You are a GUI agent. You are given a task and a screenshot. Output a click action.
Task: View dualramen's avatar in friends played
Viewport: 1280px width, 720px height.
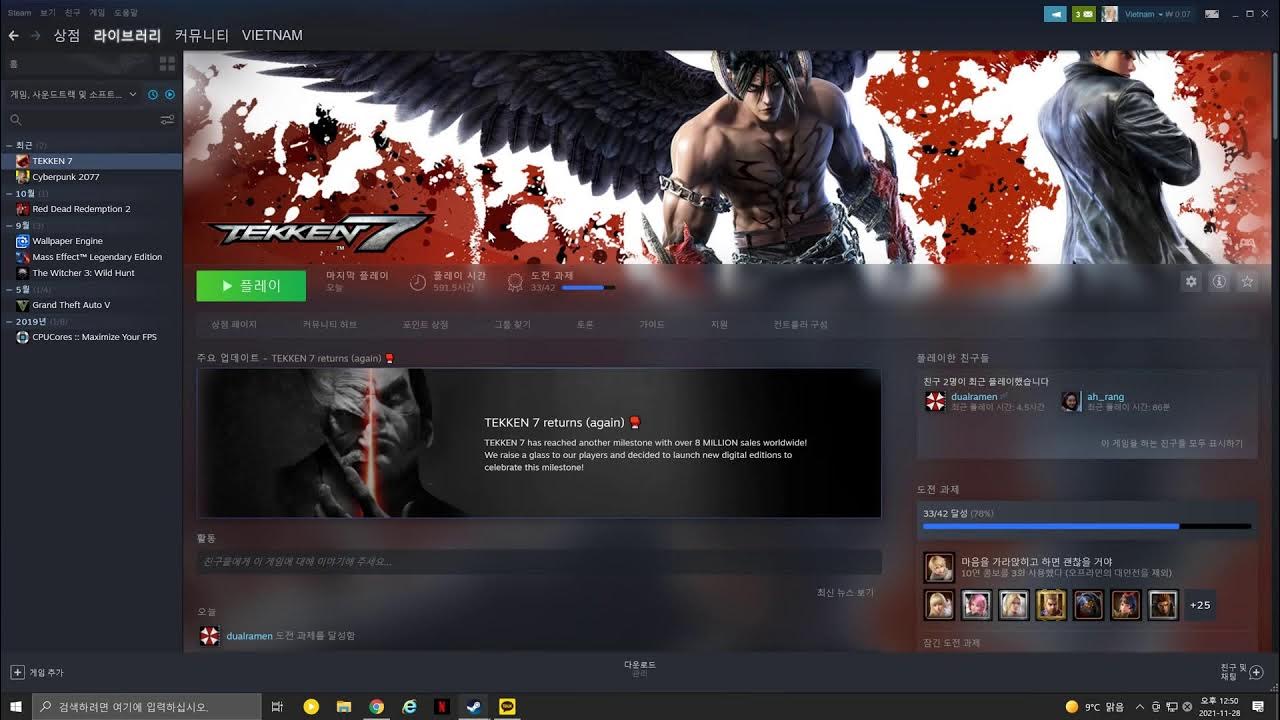point(935,402)
